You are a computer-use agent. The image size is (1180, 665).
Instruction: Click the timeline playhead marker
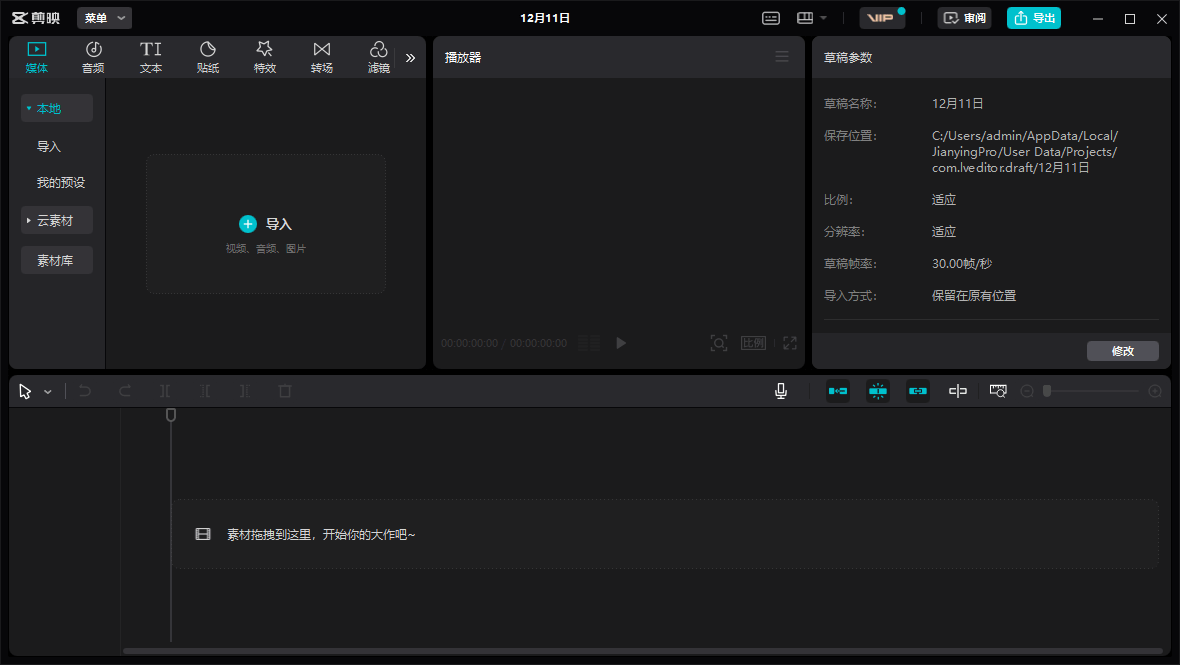point(171,415)
